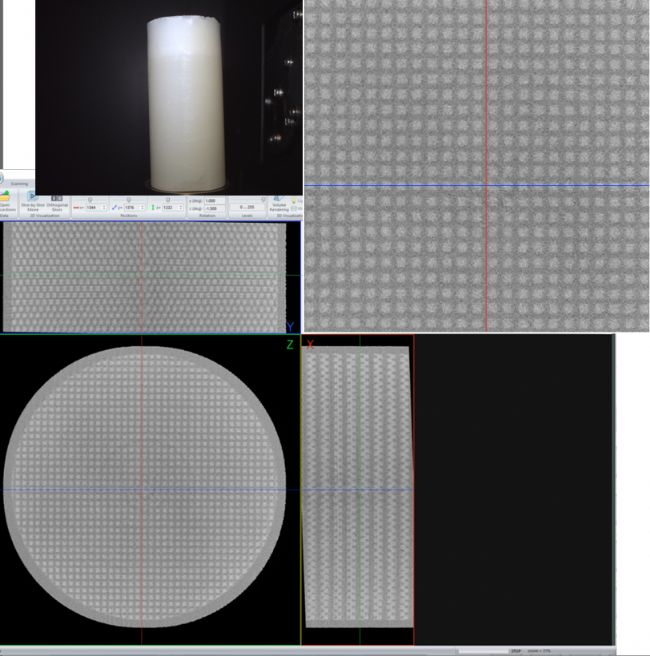The height and width of the screenshot is (656, 650).
Task: Click the green Z position axis icon
Action: (x=153, y=207)
